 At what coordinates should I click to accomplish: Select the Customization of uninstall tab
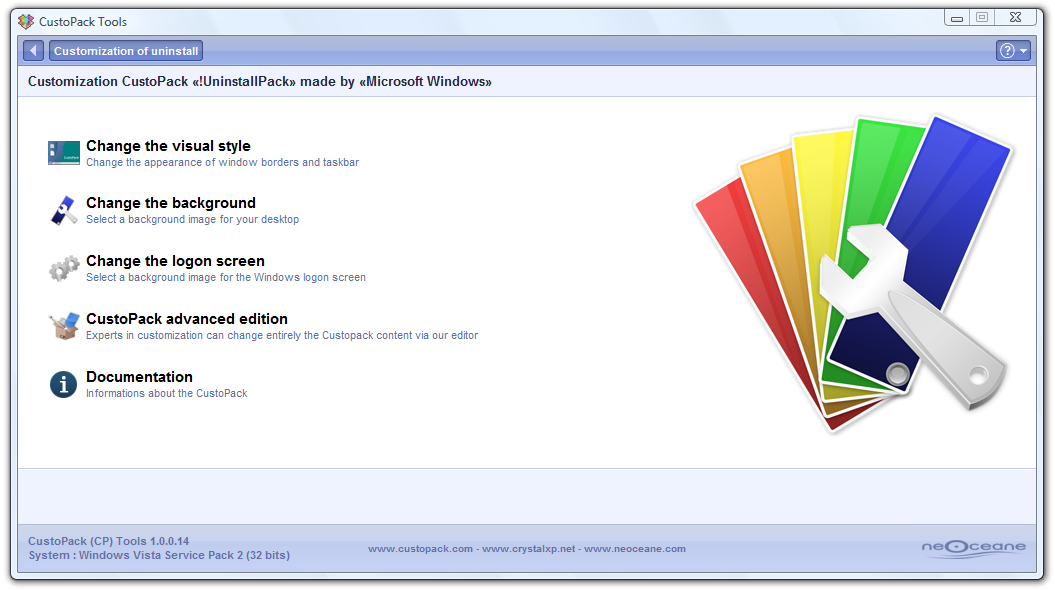[126, 50]
